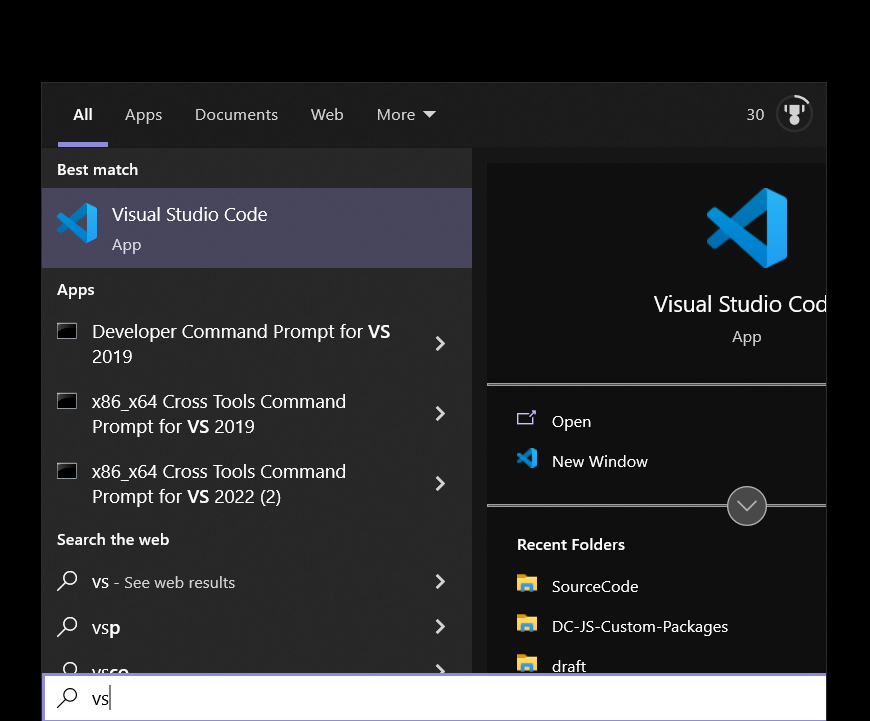Click the magnifier icon in the search box
The height and width of the screenshot is (721, 870).
67,698
